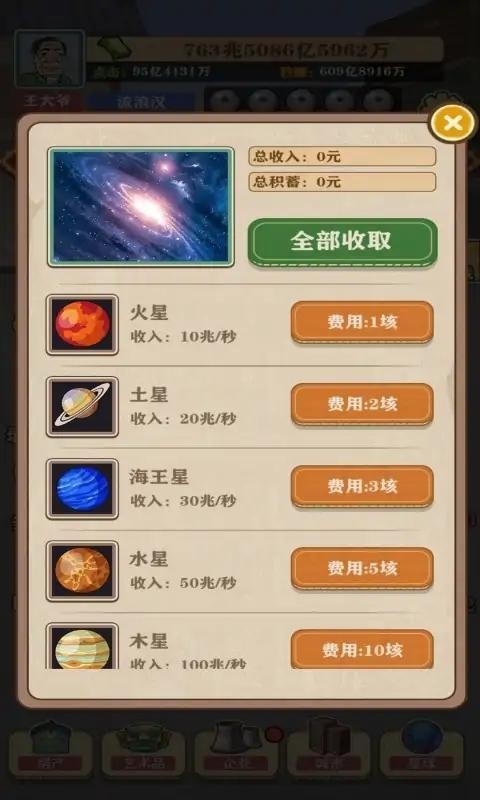Image resolution: width=480 pixels, height=800 pixels.
Task: Buy 火星 for 费用:1垓
Action: point(362,322)
